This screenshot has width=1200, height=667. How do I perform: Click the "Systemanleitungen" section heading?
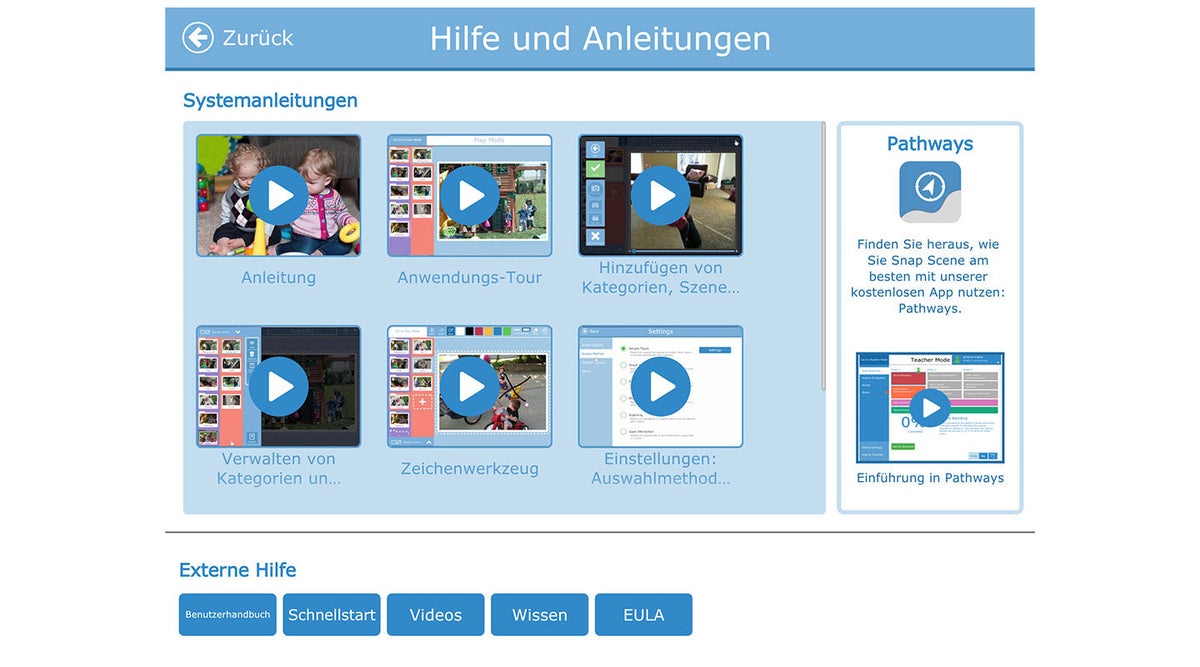click(270, 100)
